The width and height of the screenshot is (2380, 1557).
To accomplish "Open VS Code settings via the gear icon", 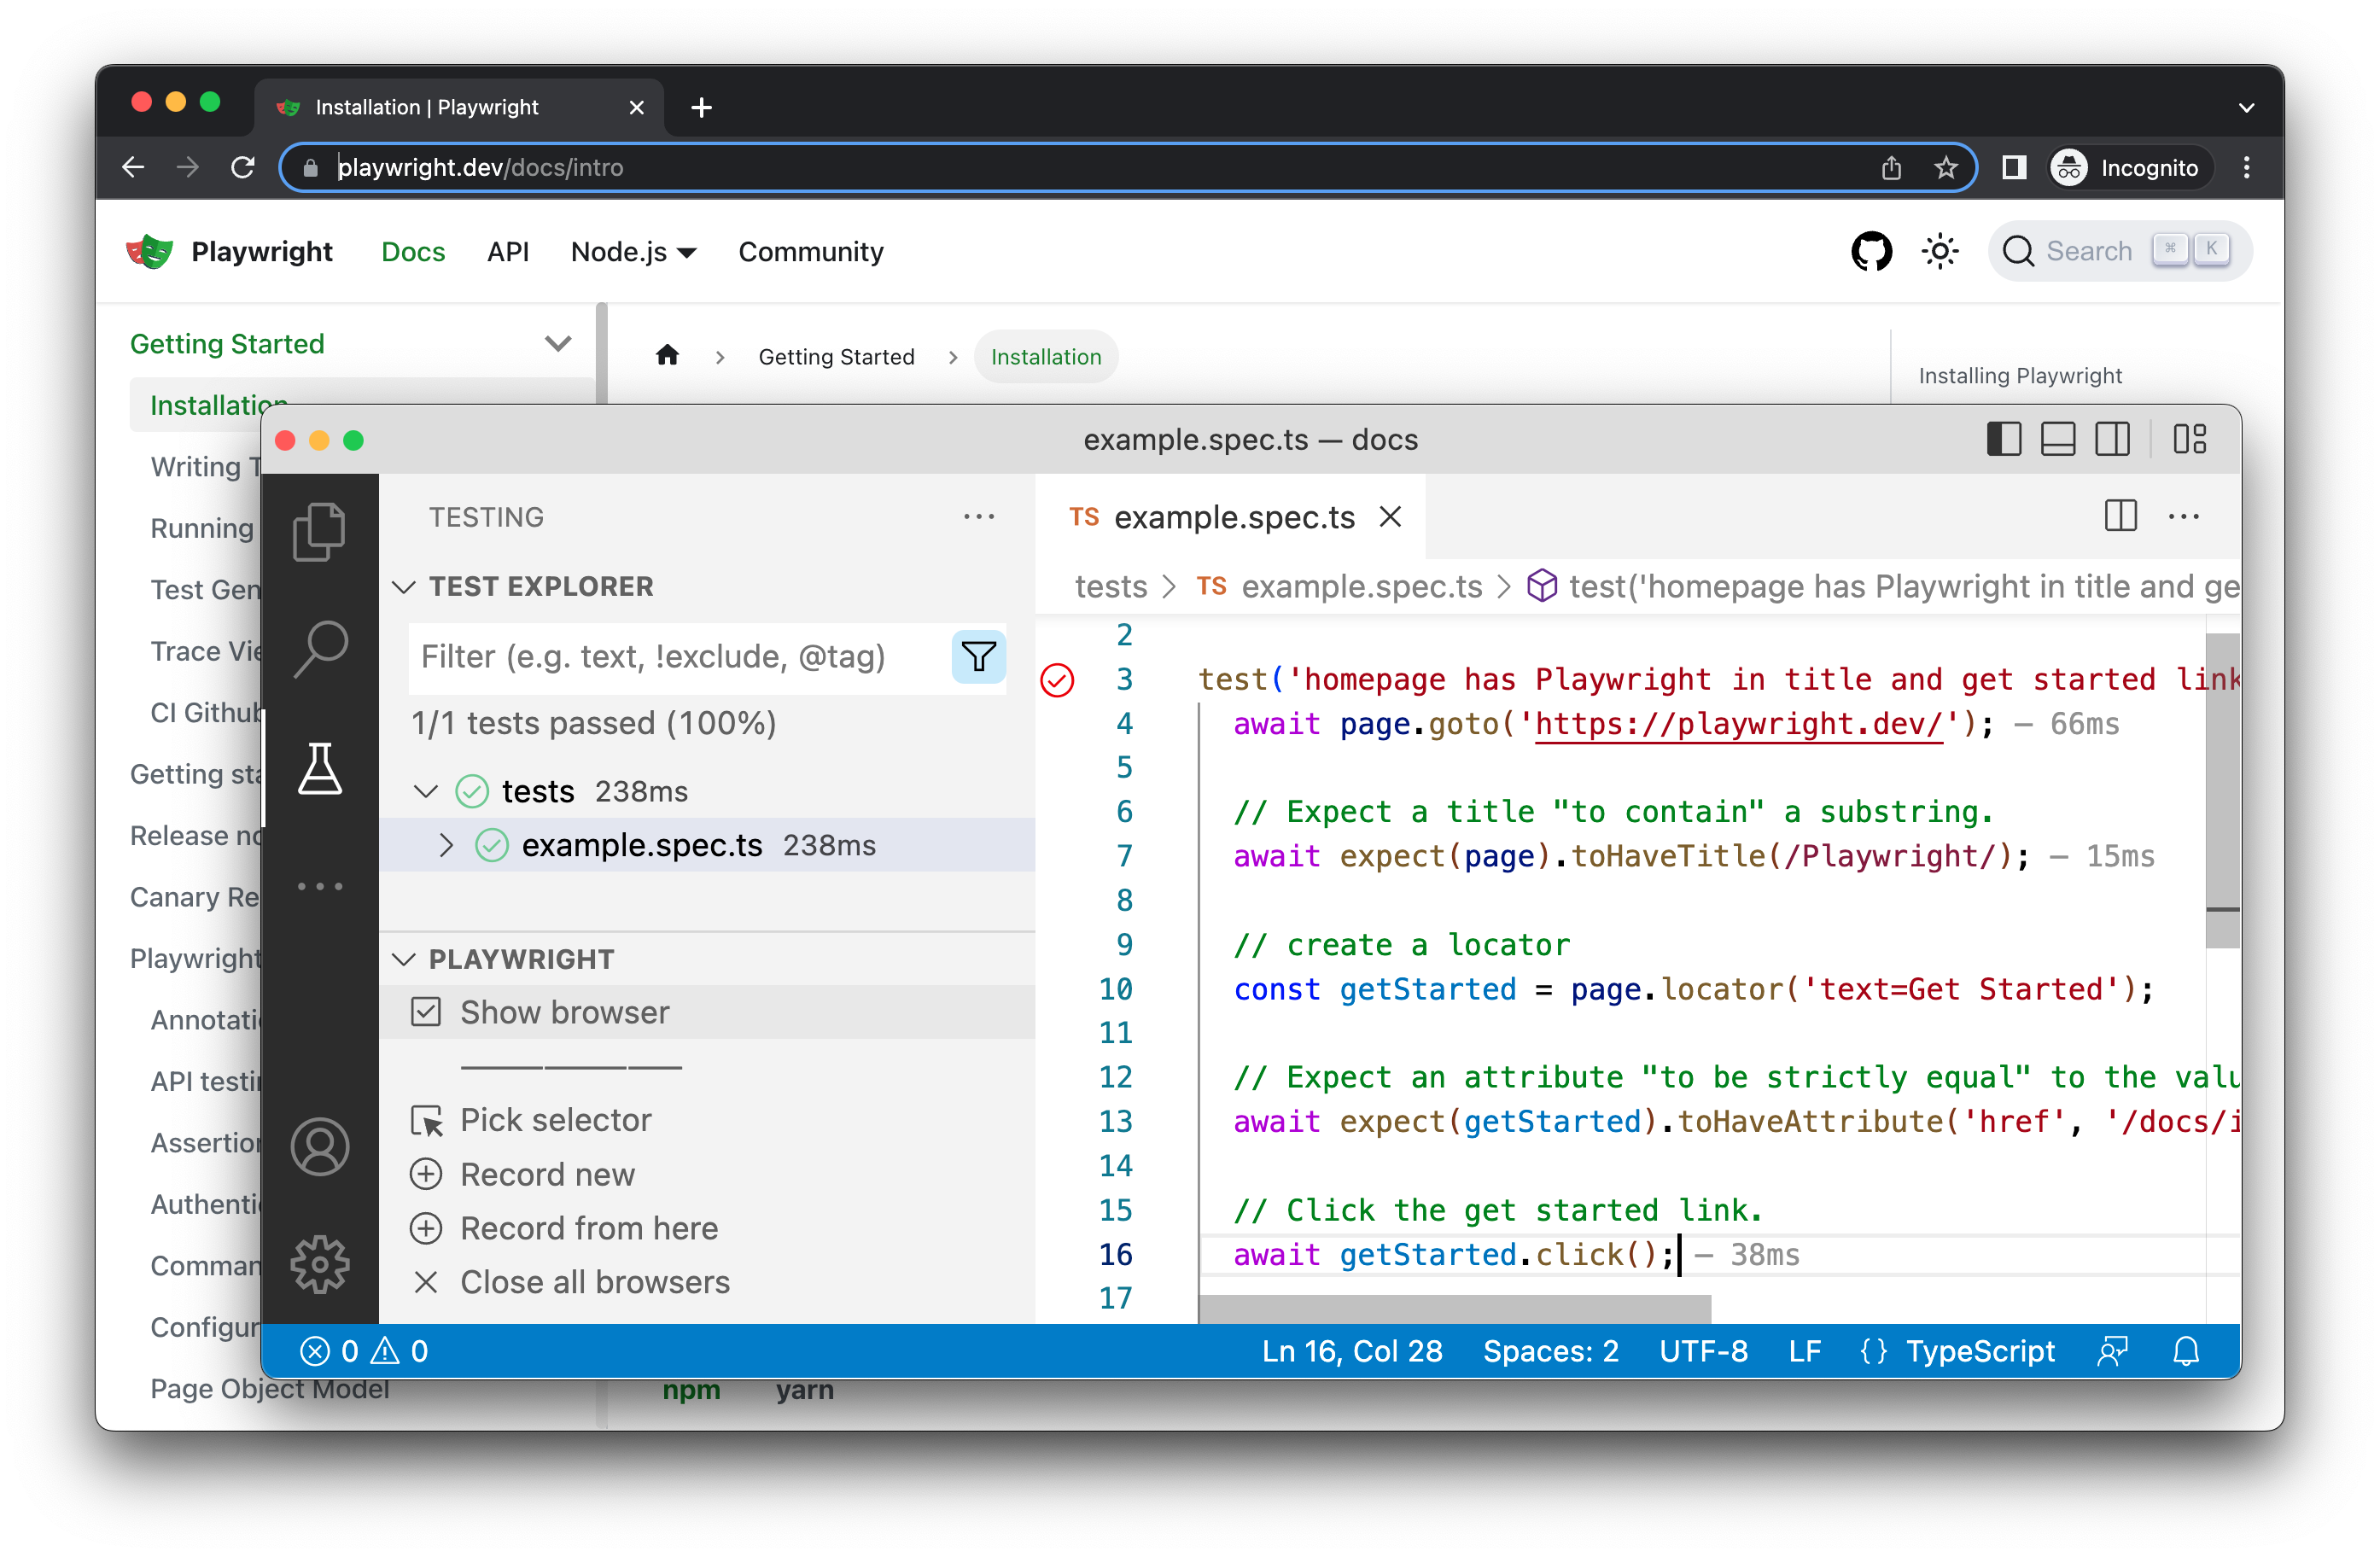I will pos(320,1263).
